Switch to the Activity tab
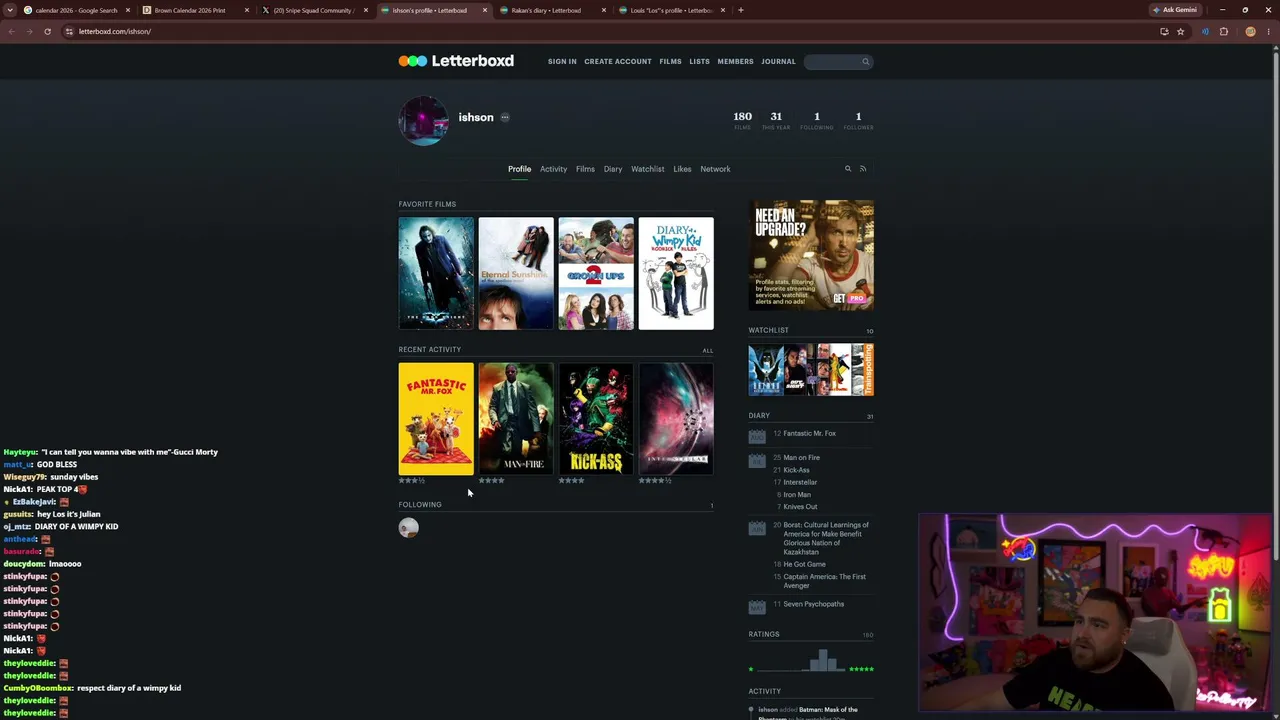Screen dimensions: 1280x720 [x=553, y=169]
